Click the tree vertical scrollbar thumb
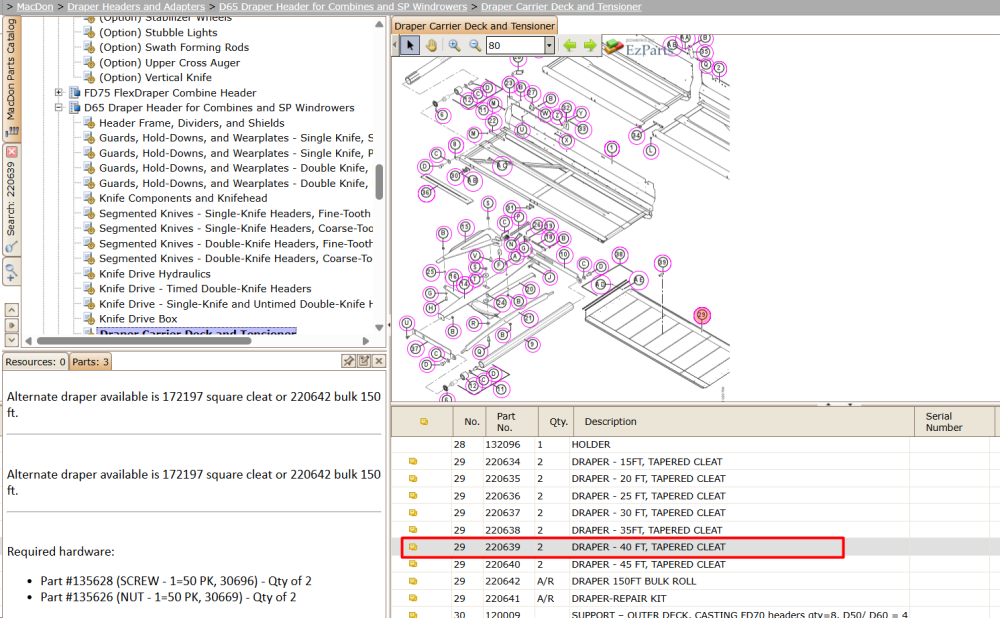This screenshot has height=618, width=1000. pyautogui.click(x=379, y=182)
